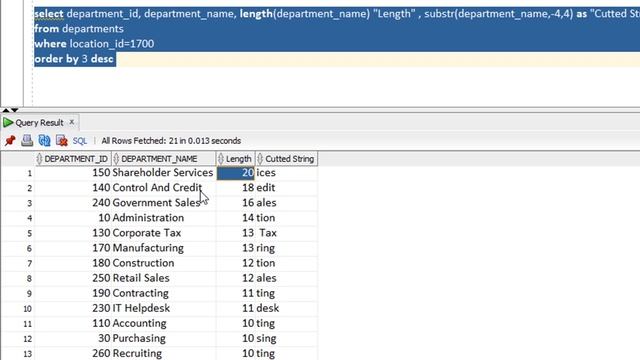Screen dimensions: 640x360
Task: Sort by Length column header
Action: click(236, 159)
